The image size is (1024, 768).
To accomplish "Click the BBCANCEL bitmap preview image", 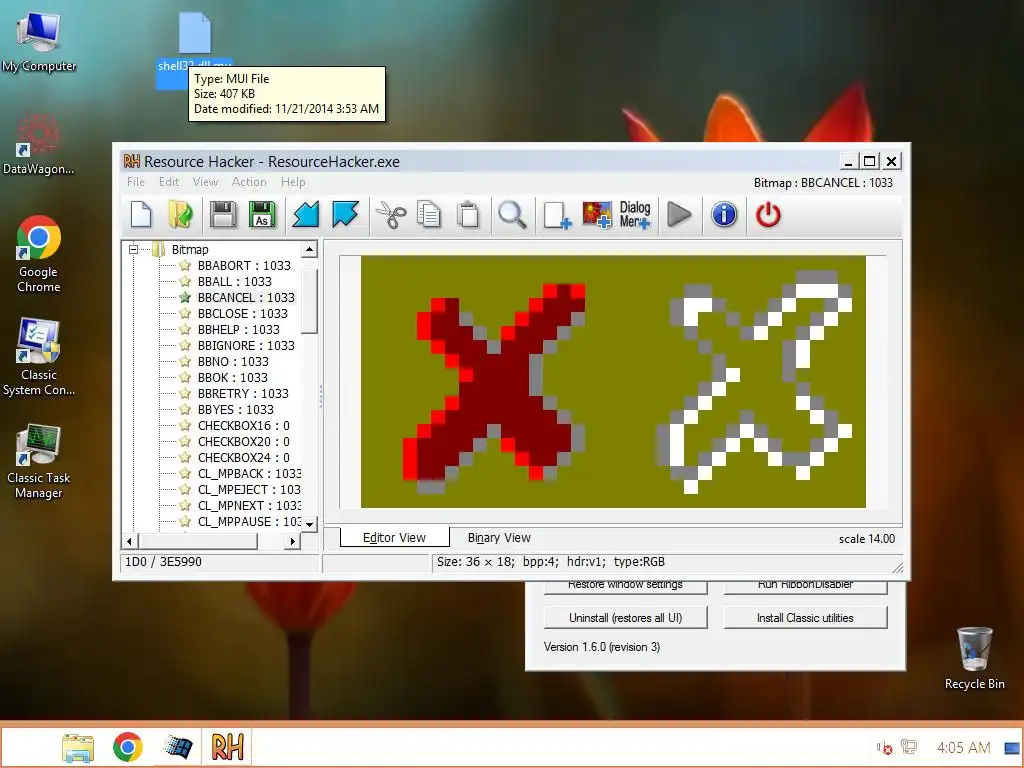I will click(x=613, y=381).
